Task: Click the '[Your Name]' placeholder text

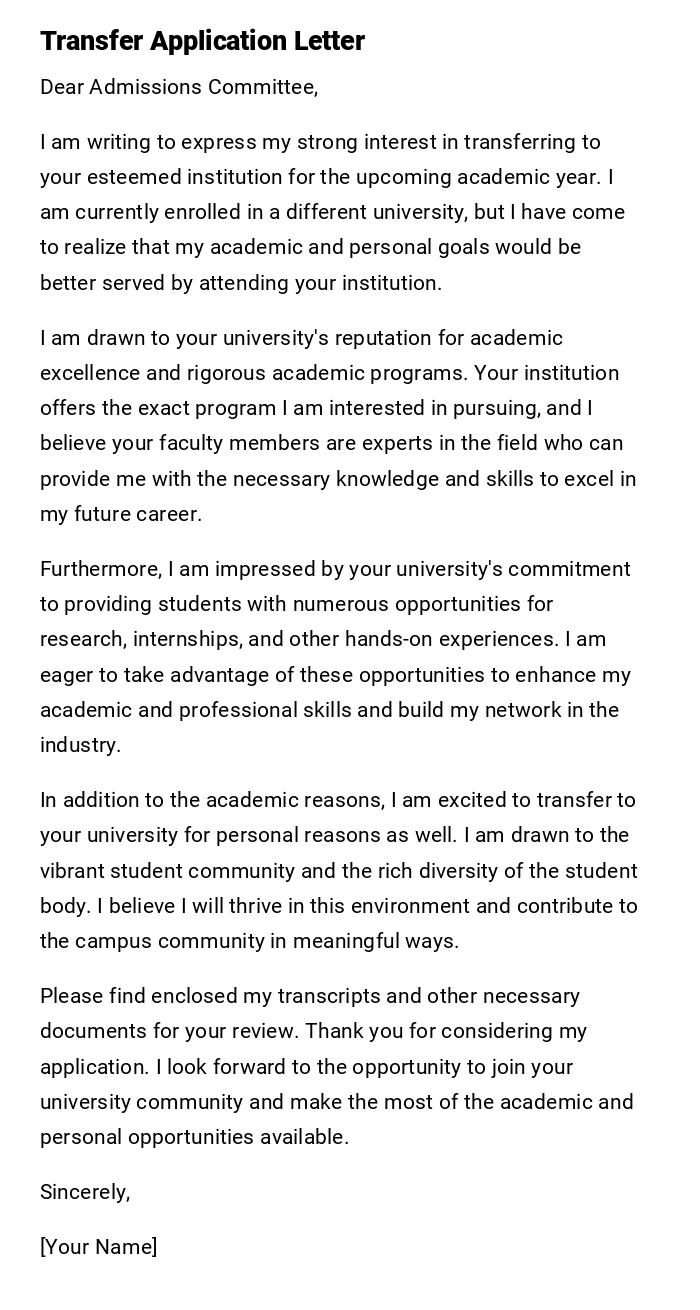Action: (98, 1247)
